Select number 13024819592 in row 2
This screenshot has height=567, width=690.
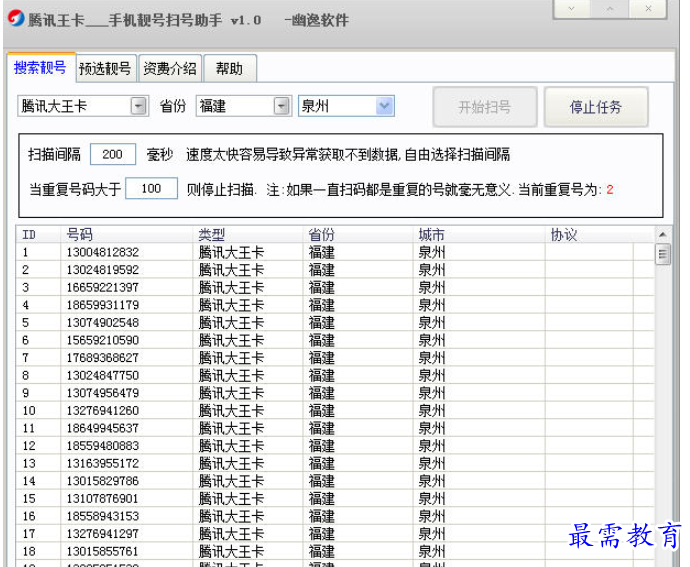coord(103,270)
